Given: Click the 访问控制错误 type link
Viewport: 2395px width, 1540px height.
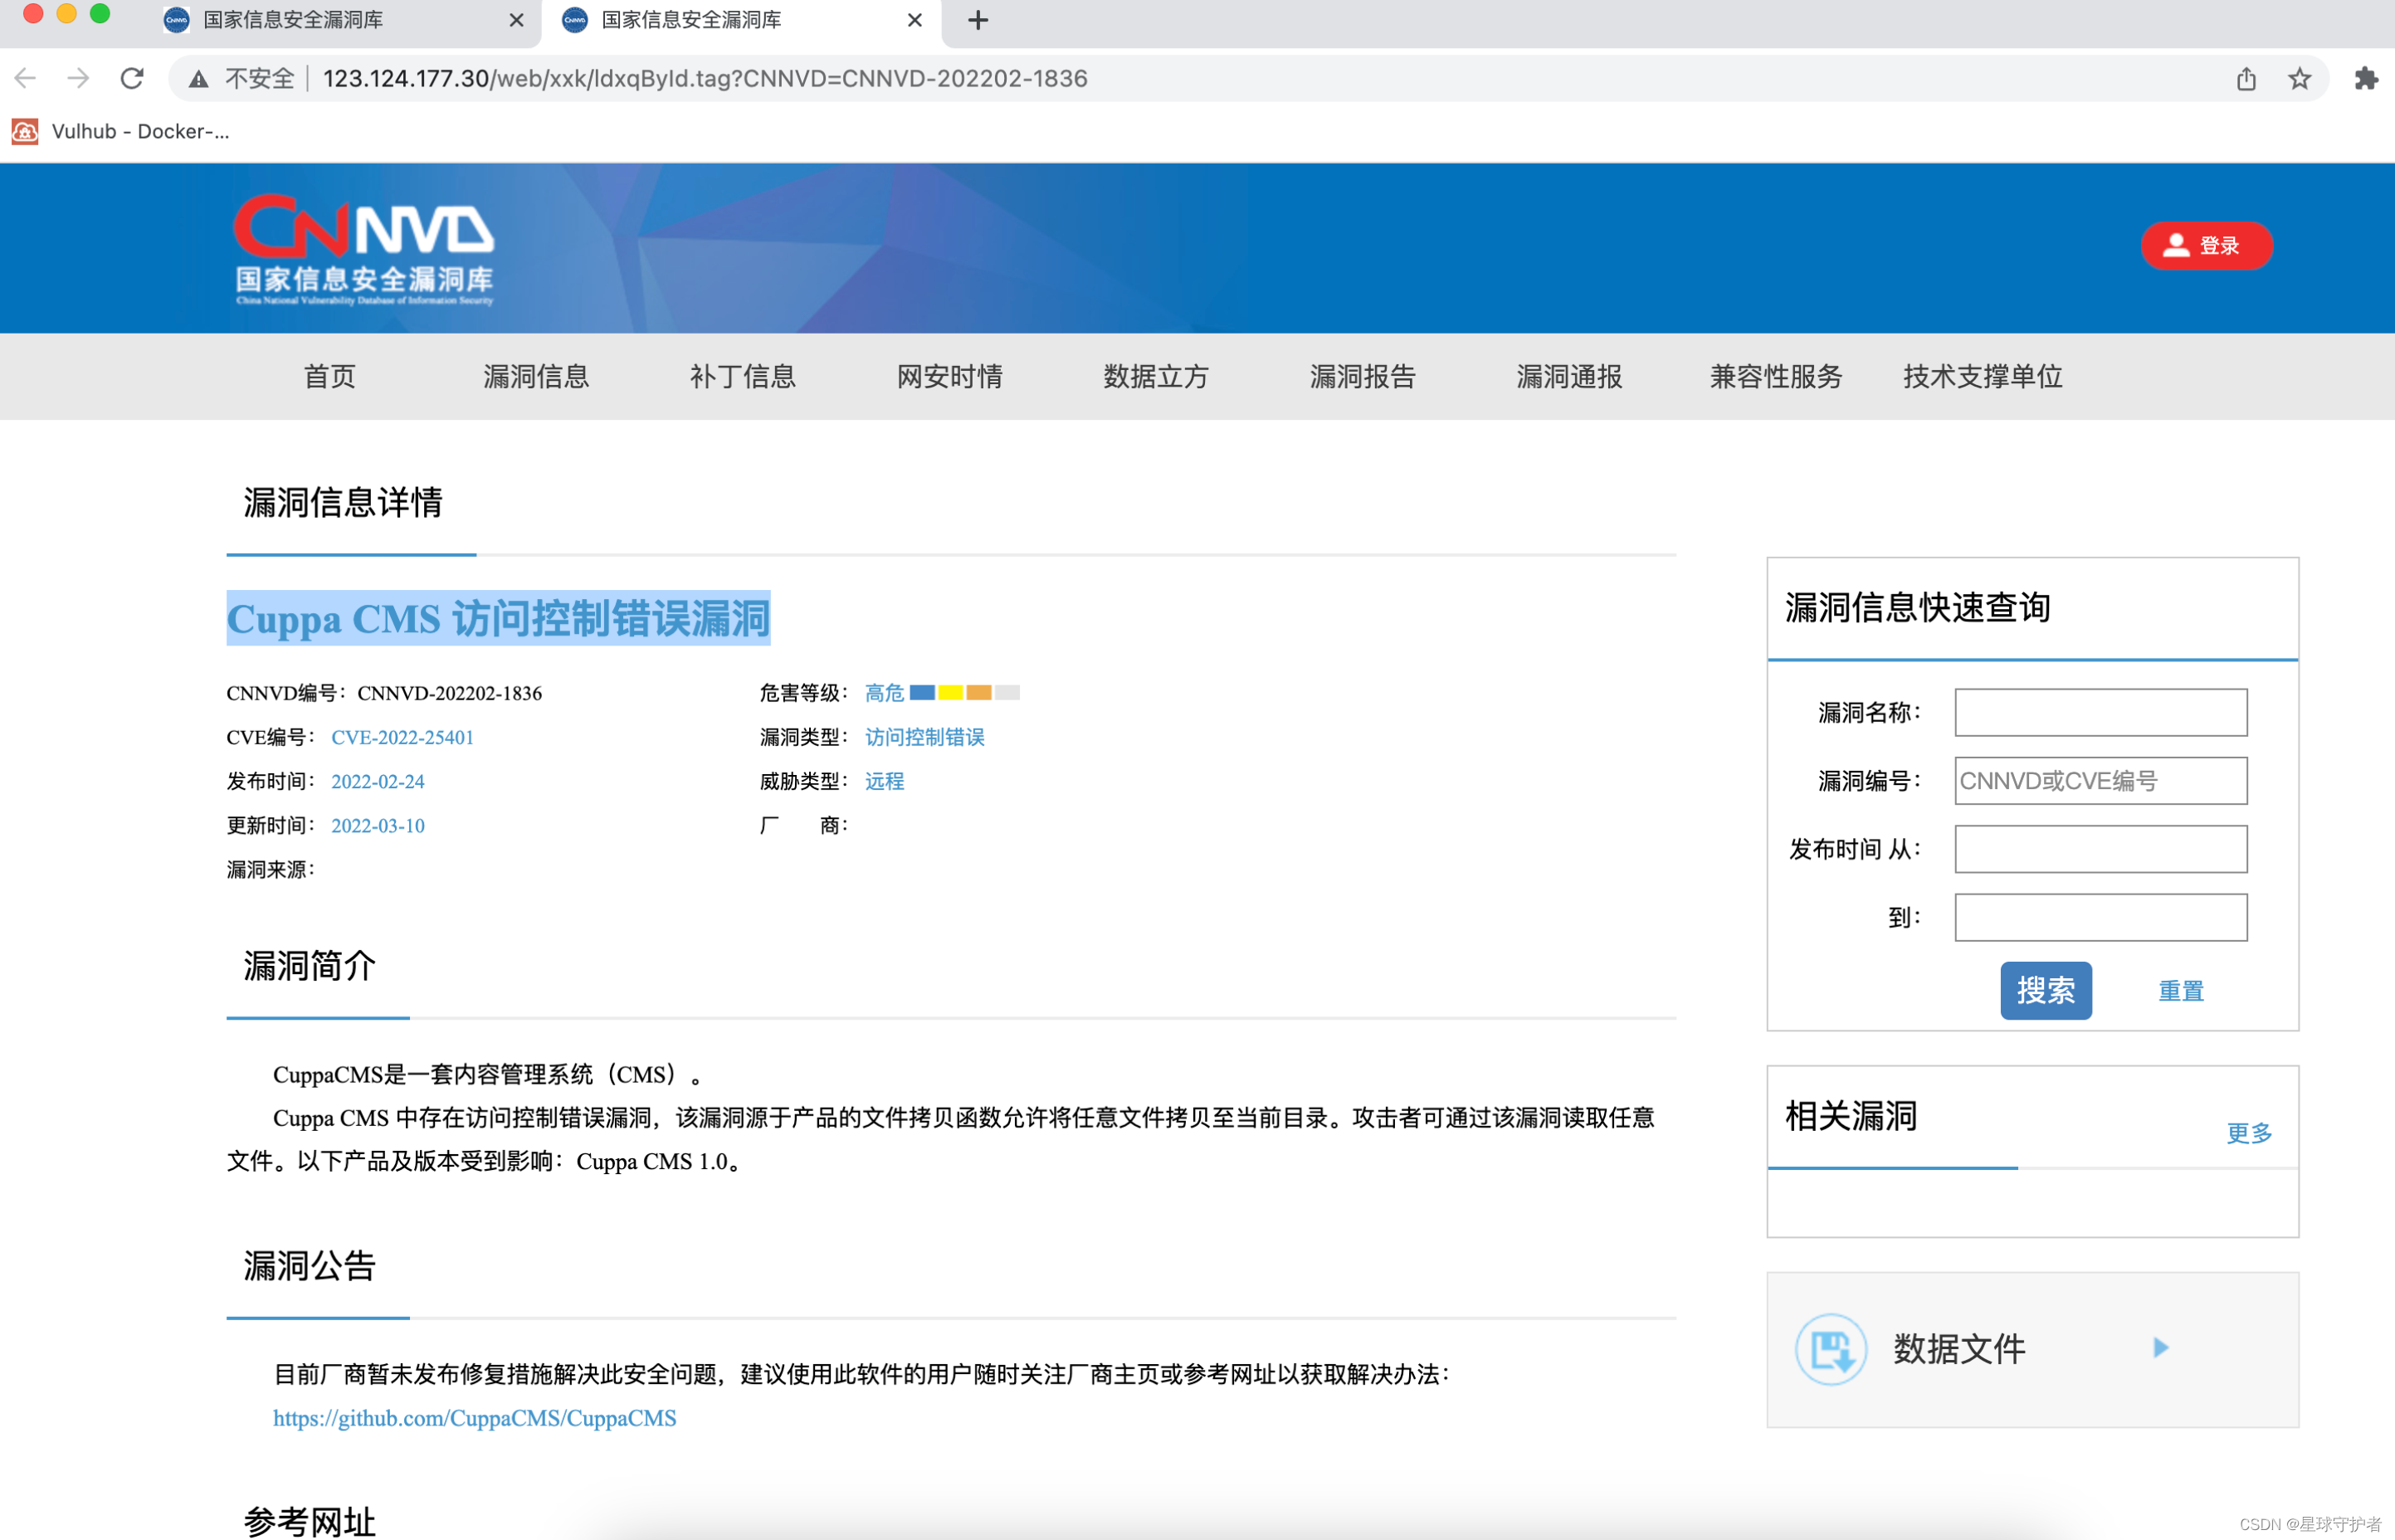Looking at the screenshot, I should click(924, 737).
